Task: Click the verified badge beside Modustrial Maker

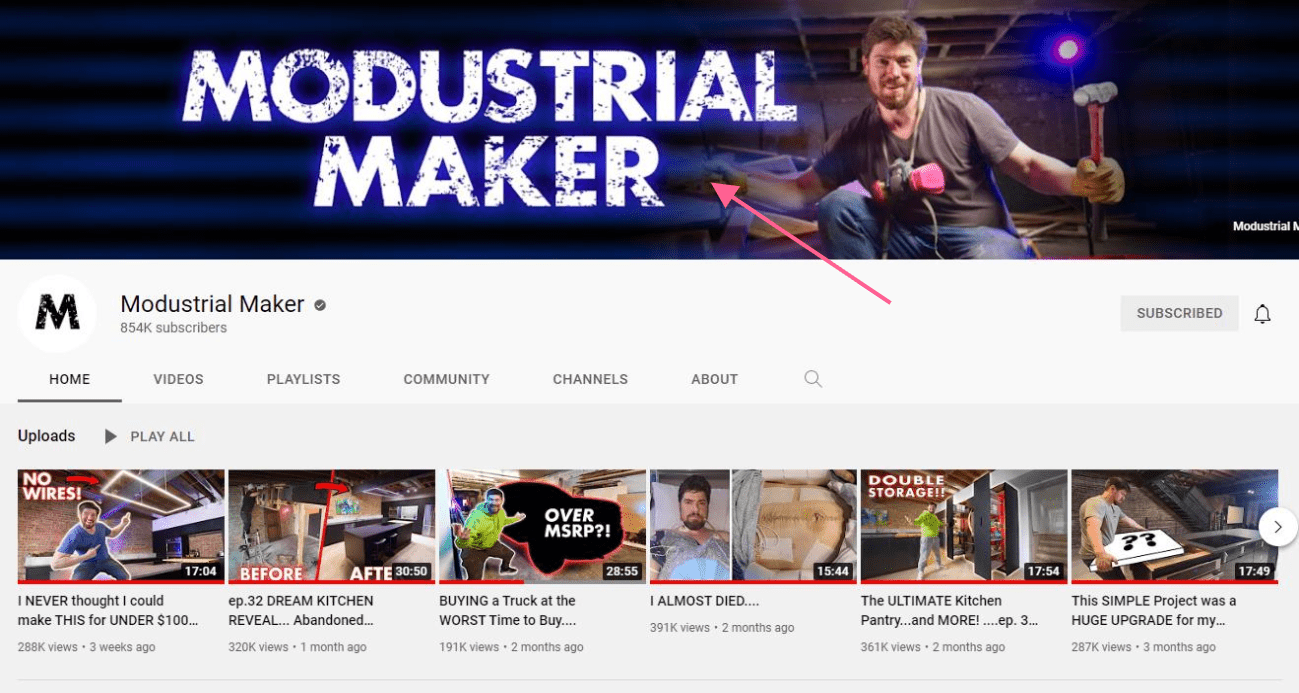Action: pos(320,305)
